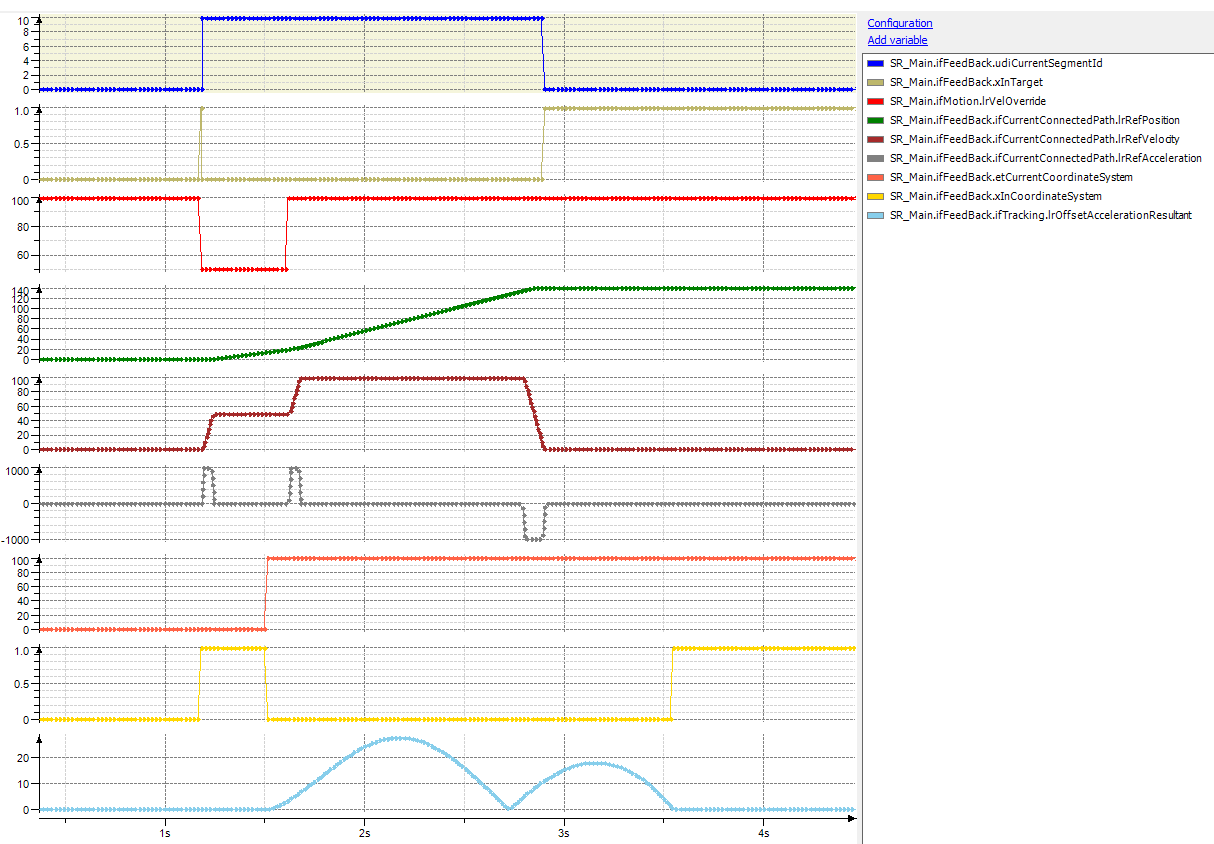Select SR_Main.ifFeedBack.udiCurrentSegmentId variable label
Screen dimensions: 1214x844
[x=996, y=63]
